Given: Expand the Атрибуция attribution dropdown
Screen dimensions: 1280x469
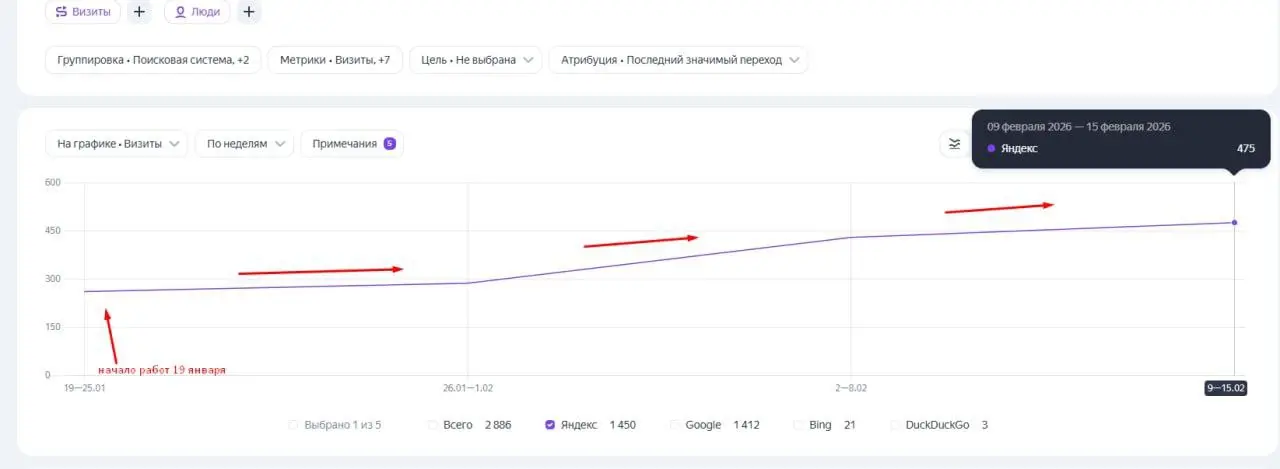Looking at the screenshot, I should point(678,60).
